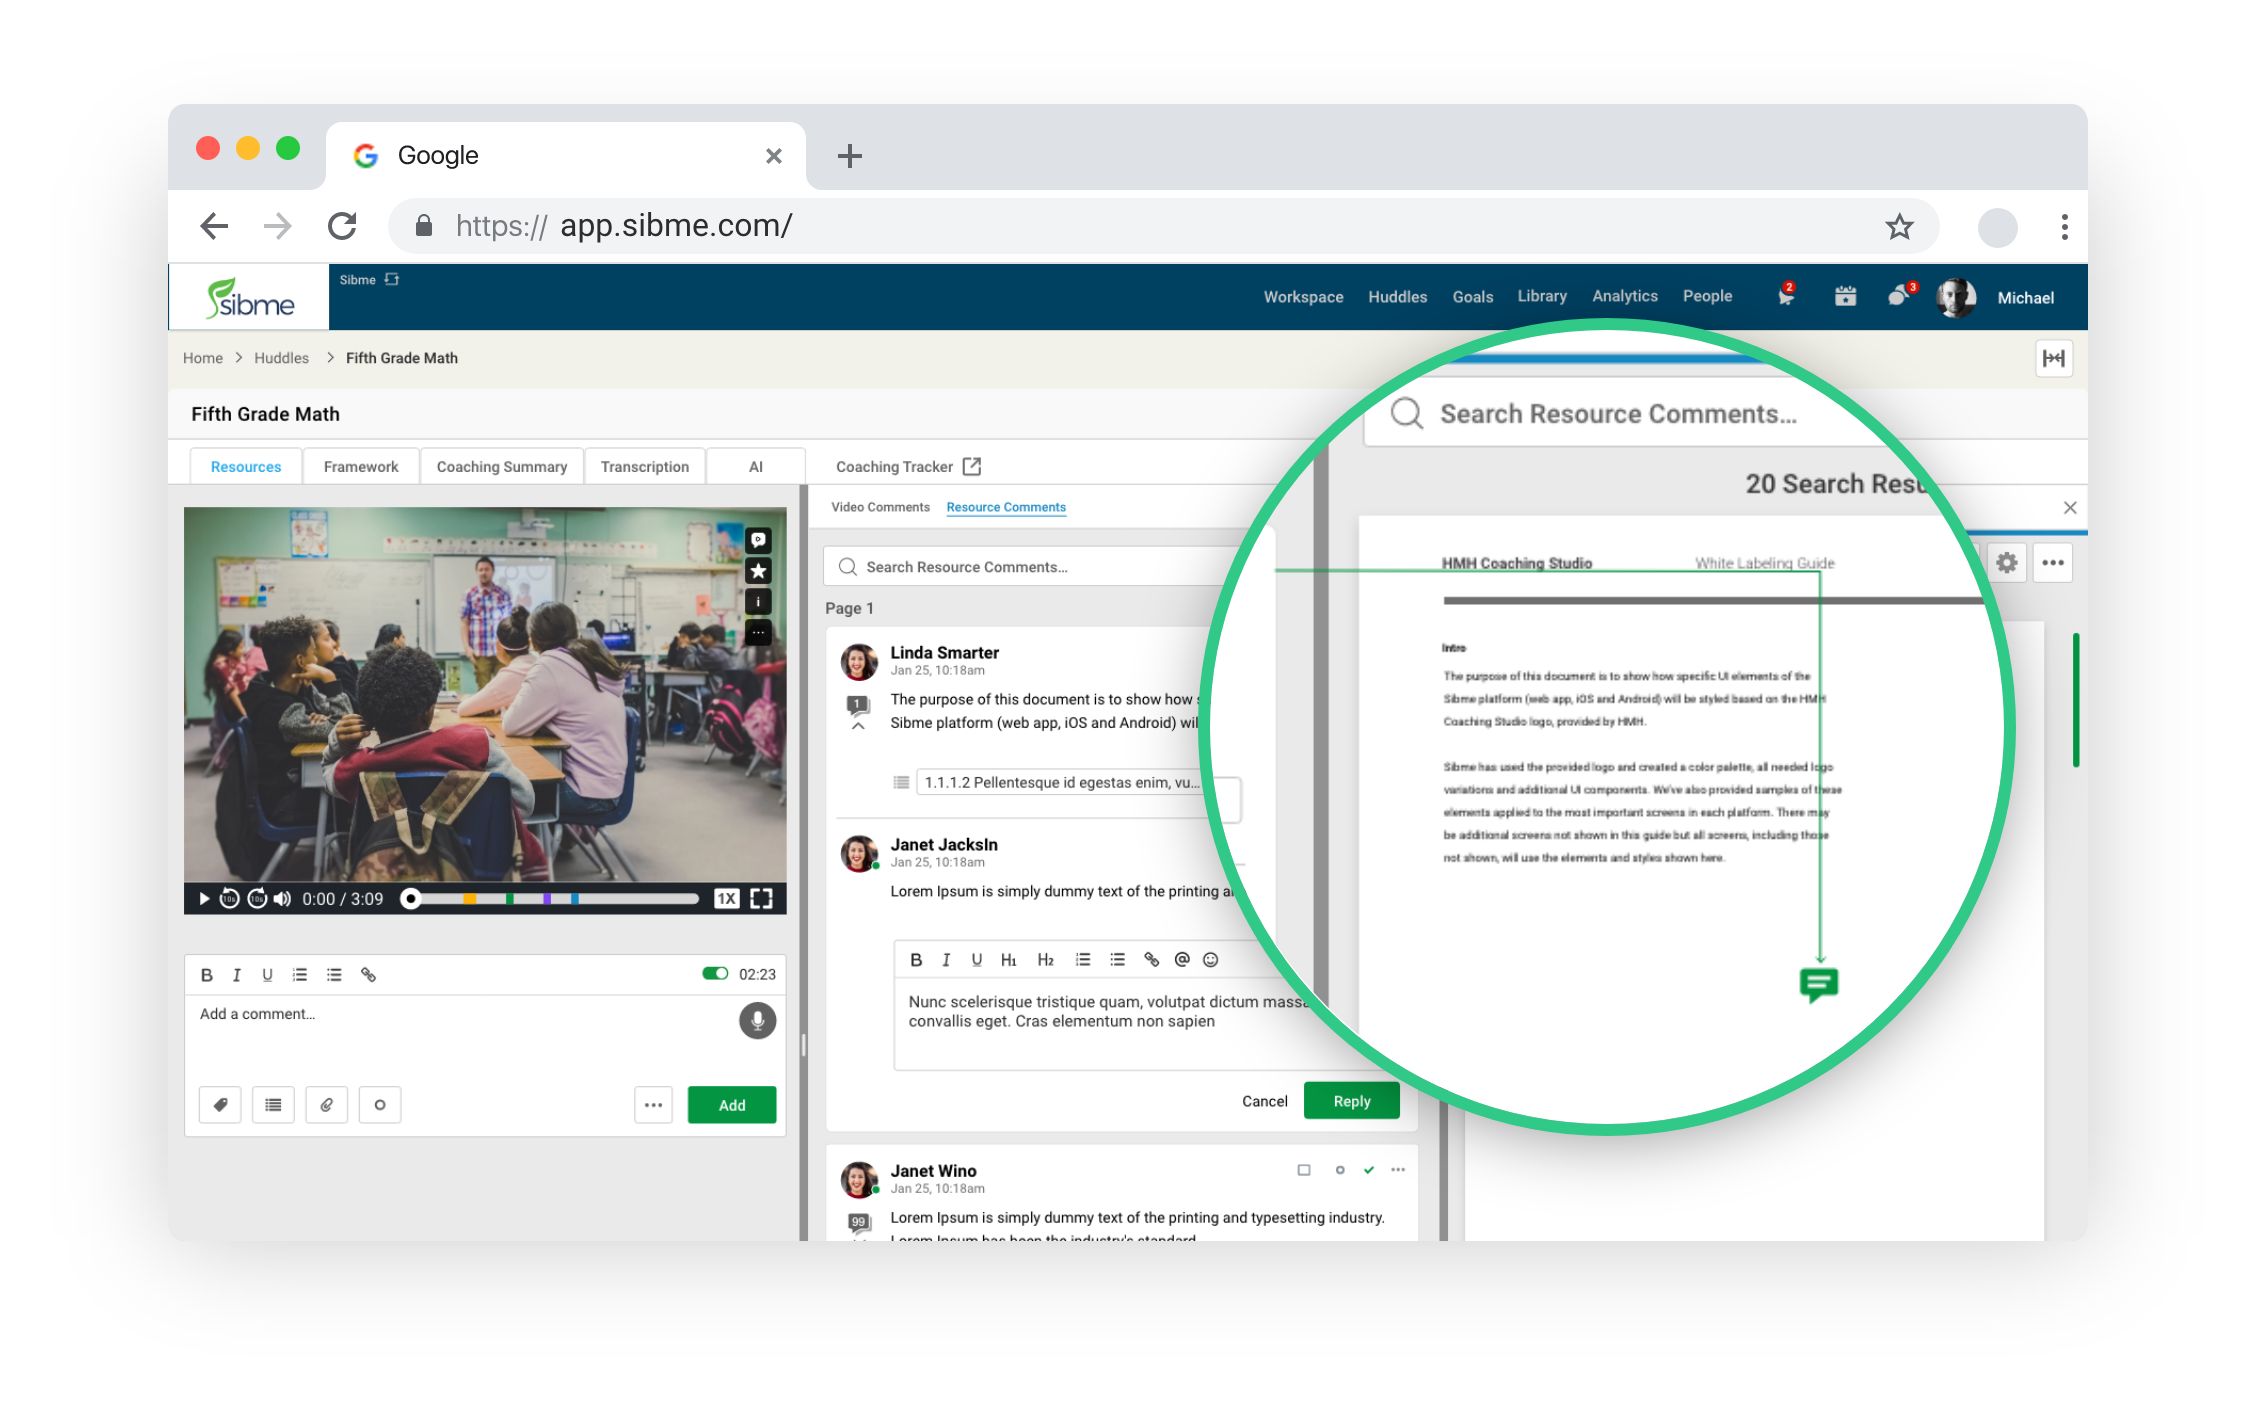2256x1410 pixels.
Task: Select Resource Comments tab
Action: point(1006,507)
